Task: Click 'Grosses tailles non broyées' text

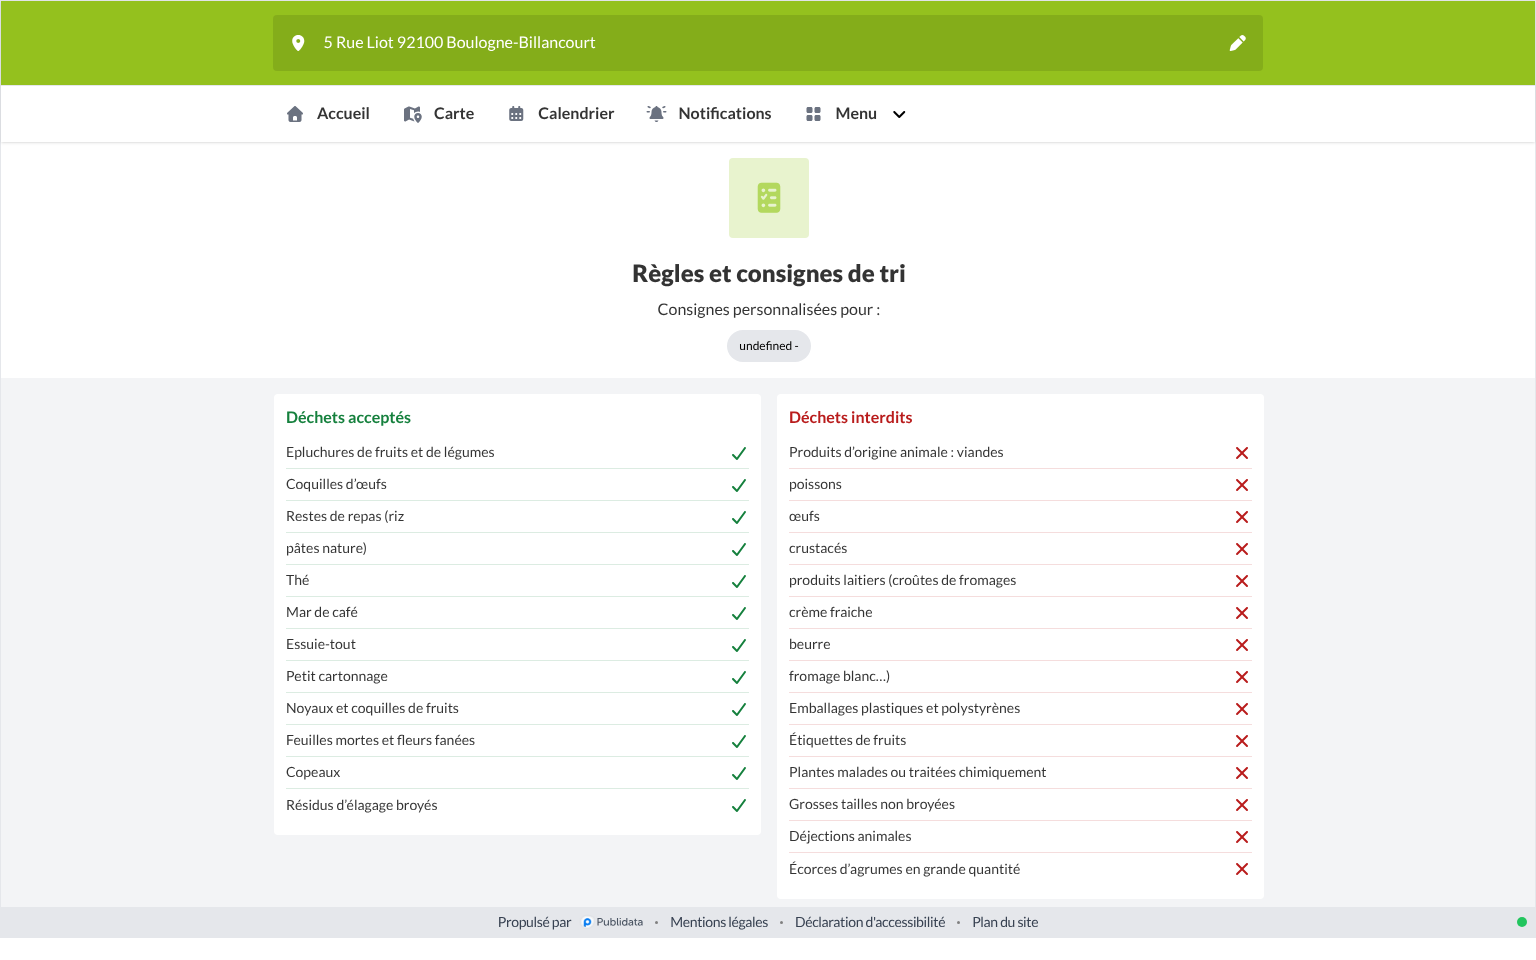Action: 872,804
